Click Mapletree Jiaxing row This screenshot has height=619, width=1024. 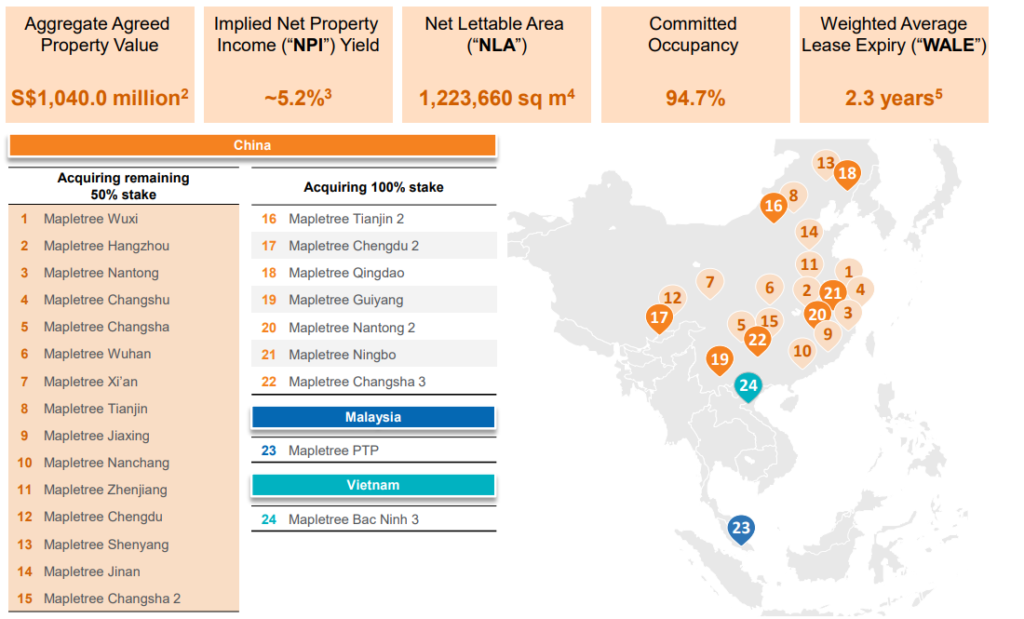tap(123, 436)
